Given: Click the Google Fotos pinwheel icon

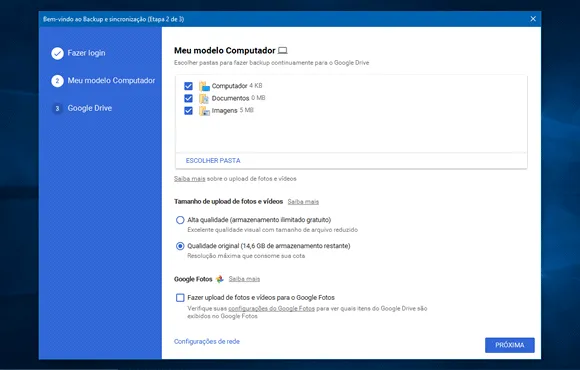Looking at the screenshot, I should [220, 279].
